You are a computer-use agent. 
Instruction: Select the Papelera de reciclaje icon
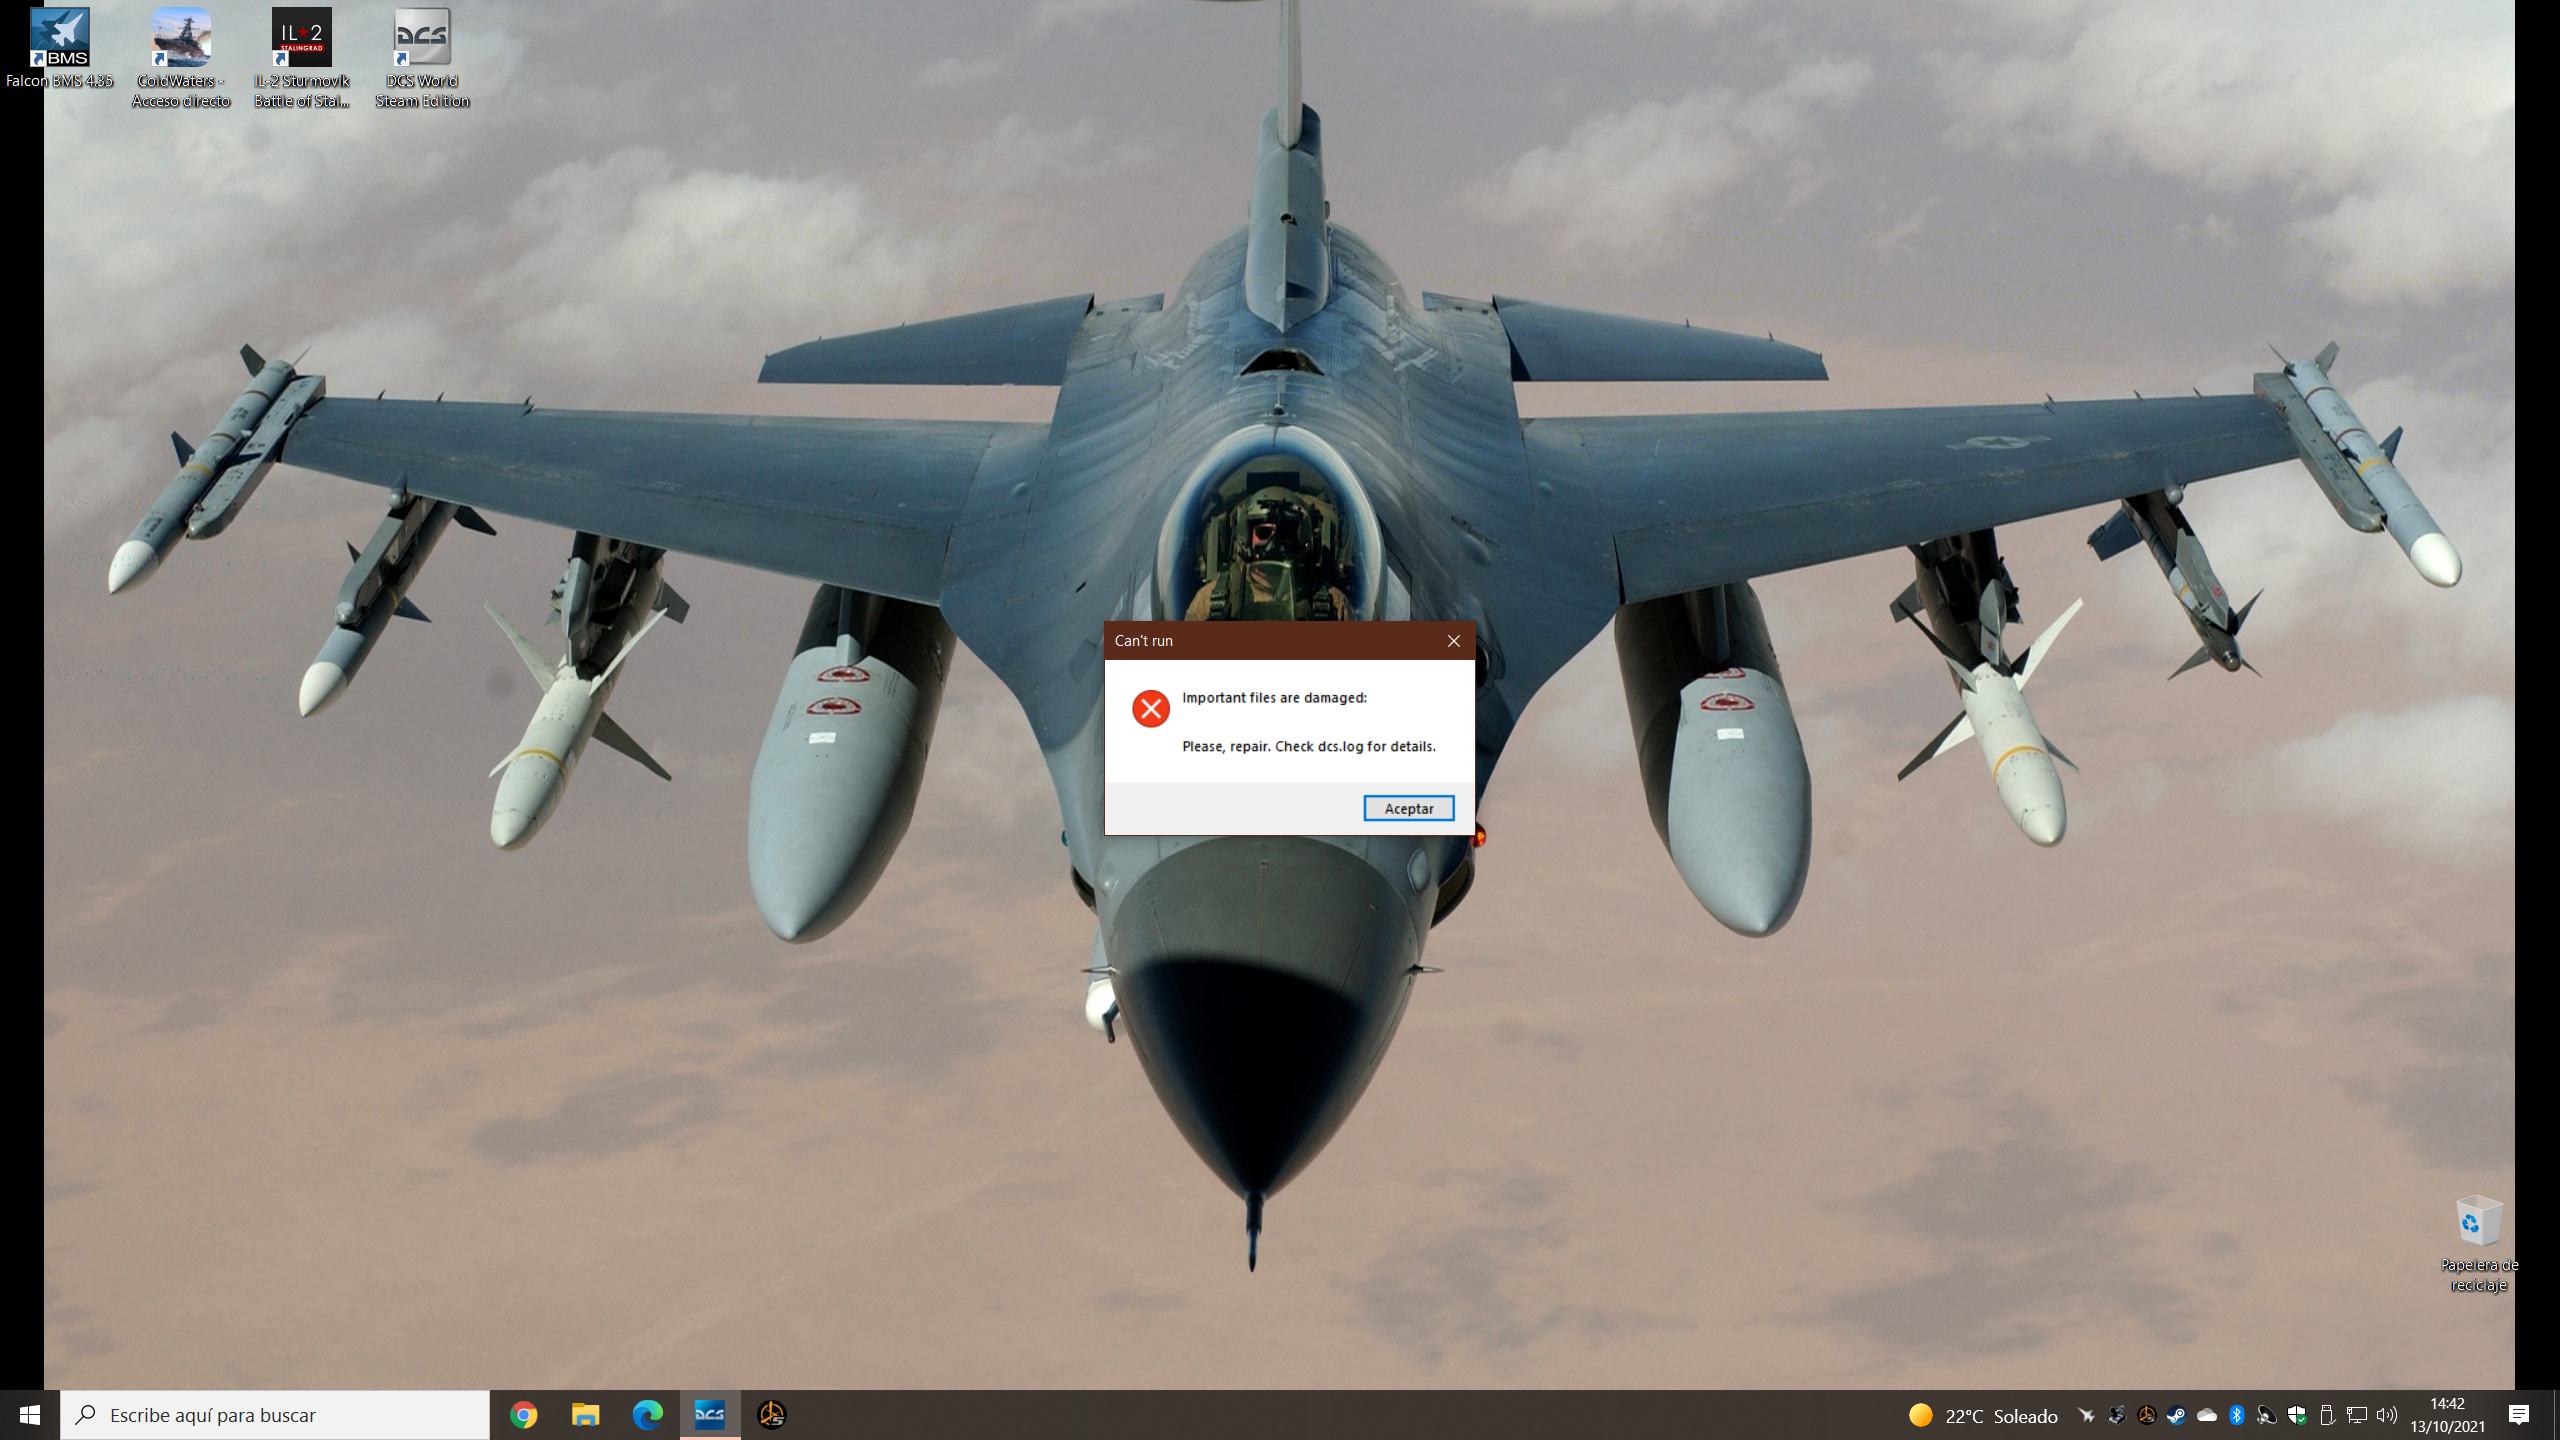[x=2478, y=1243]
